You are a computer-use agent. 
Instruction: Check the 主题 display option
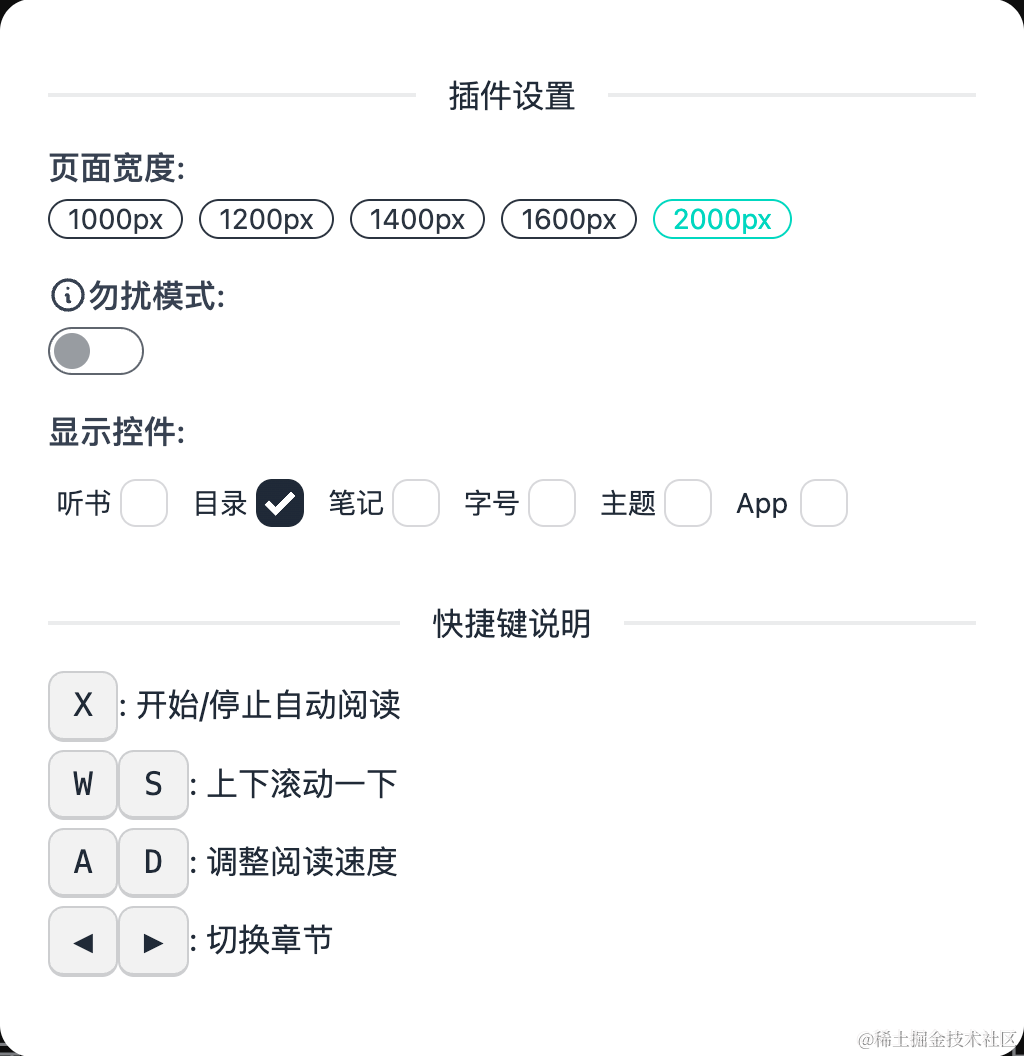tap(688, 503)
